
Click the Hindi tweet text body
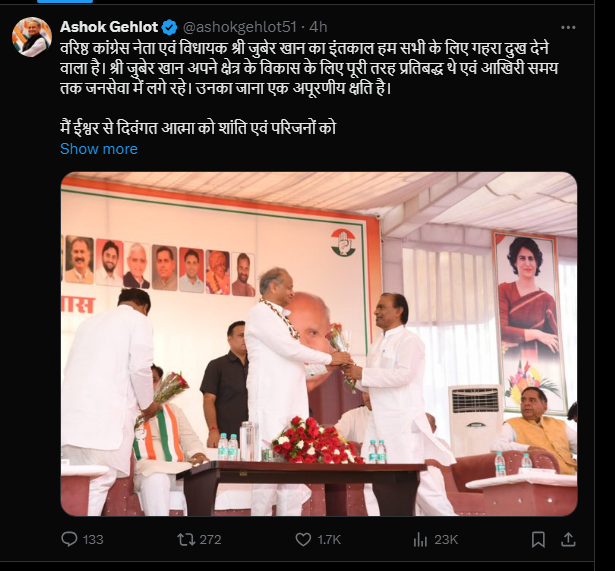(309, 88)
